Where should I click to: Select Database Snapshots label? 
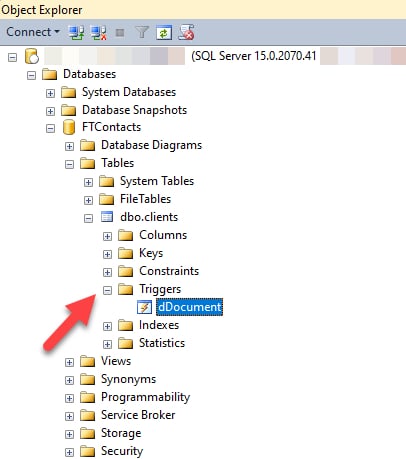point(134,110)
